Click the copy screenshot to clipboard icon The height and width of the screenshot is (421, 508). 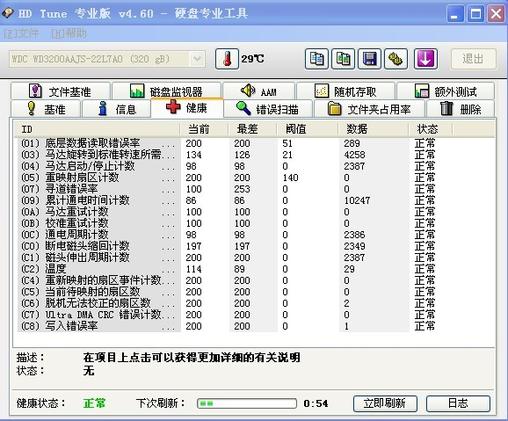[343, 59]
